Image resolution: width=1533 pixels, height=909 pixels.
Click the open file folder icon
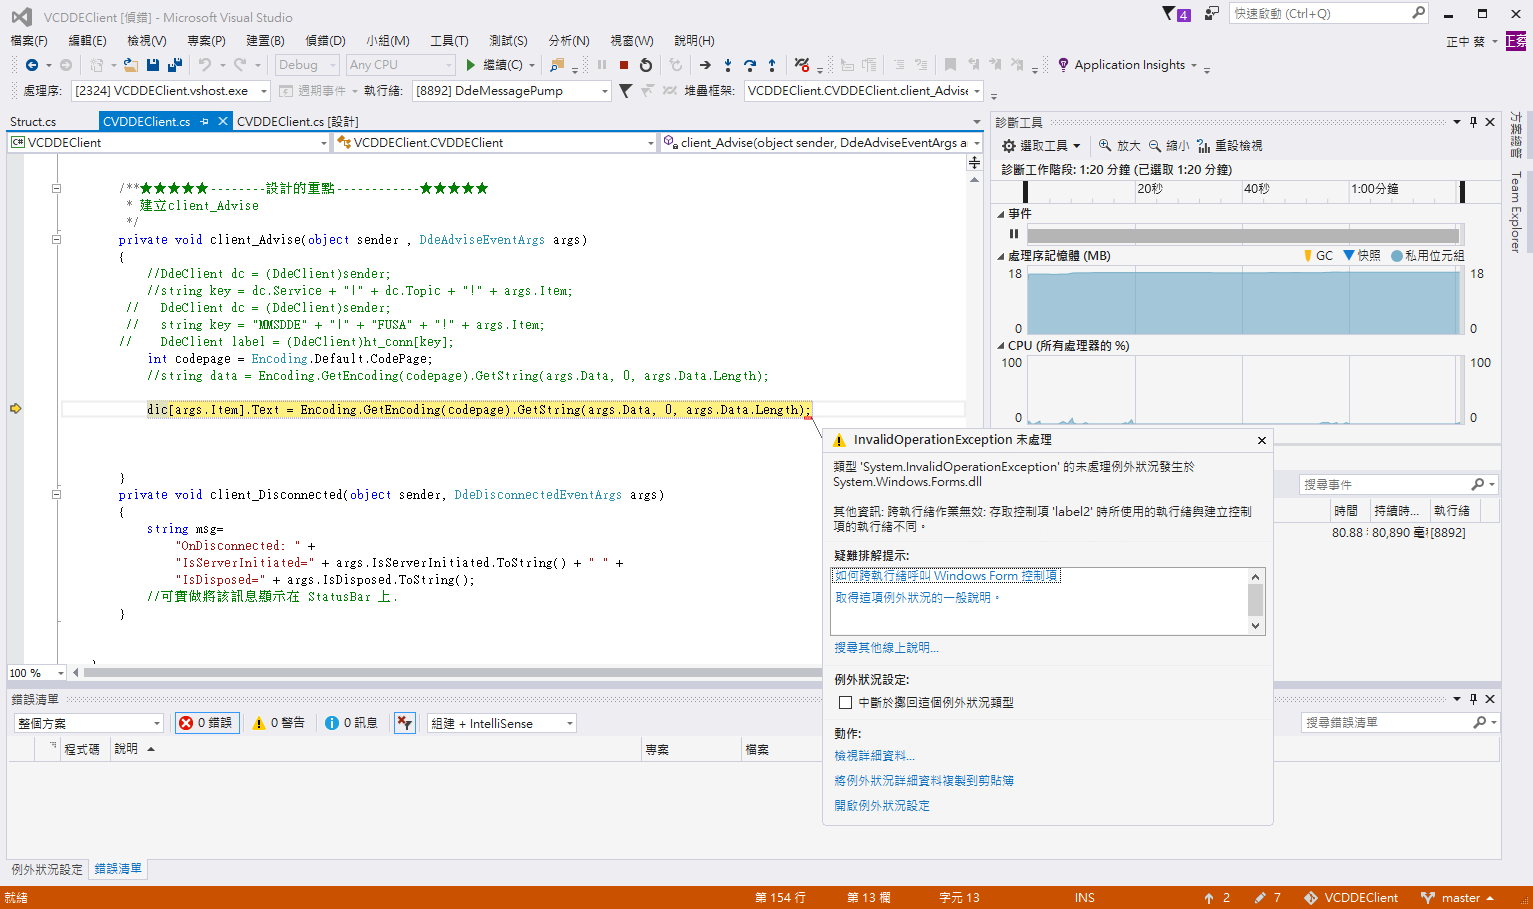pyautogui.click(x=131, y=65)
